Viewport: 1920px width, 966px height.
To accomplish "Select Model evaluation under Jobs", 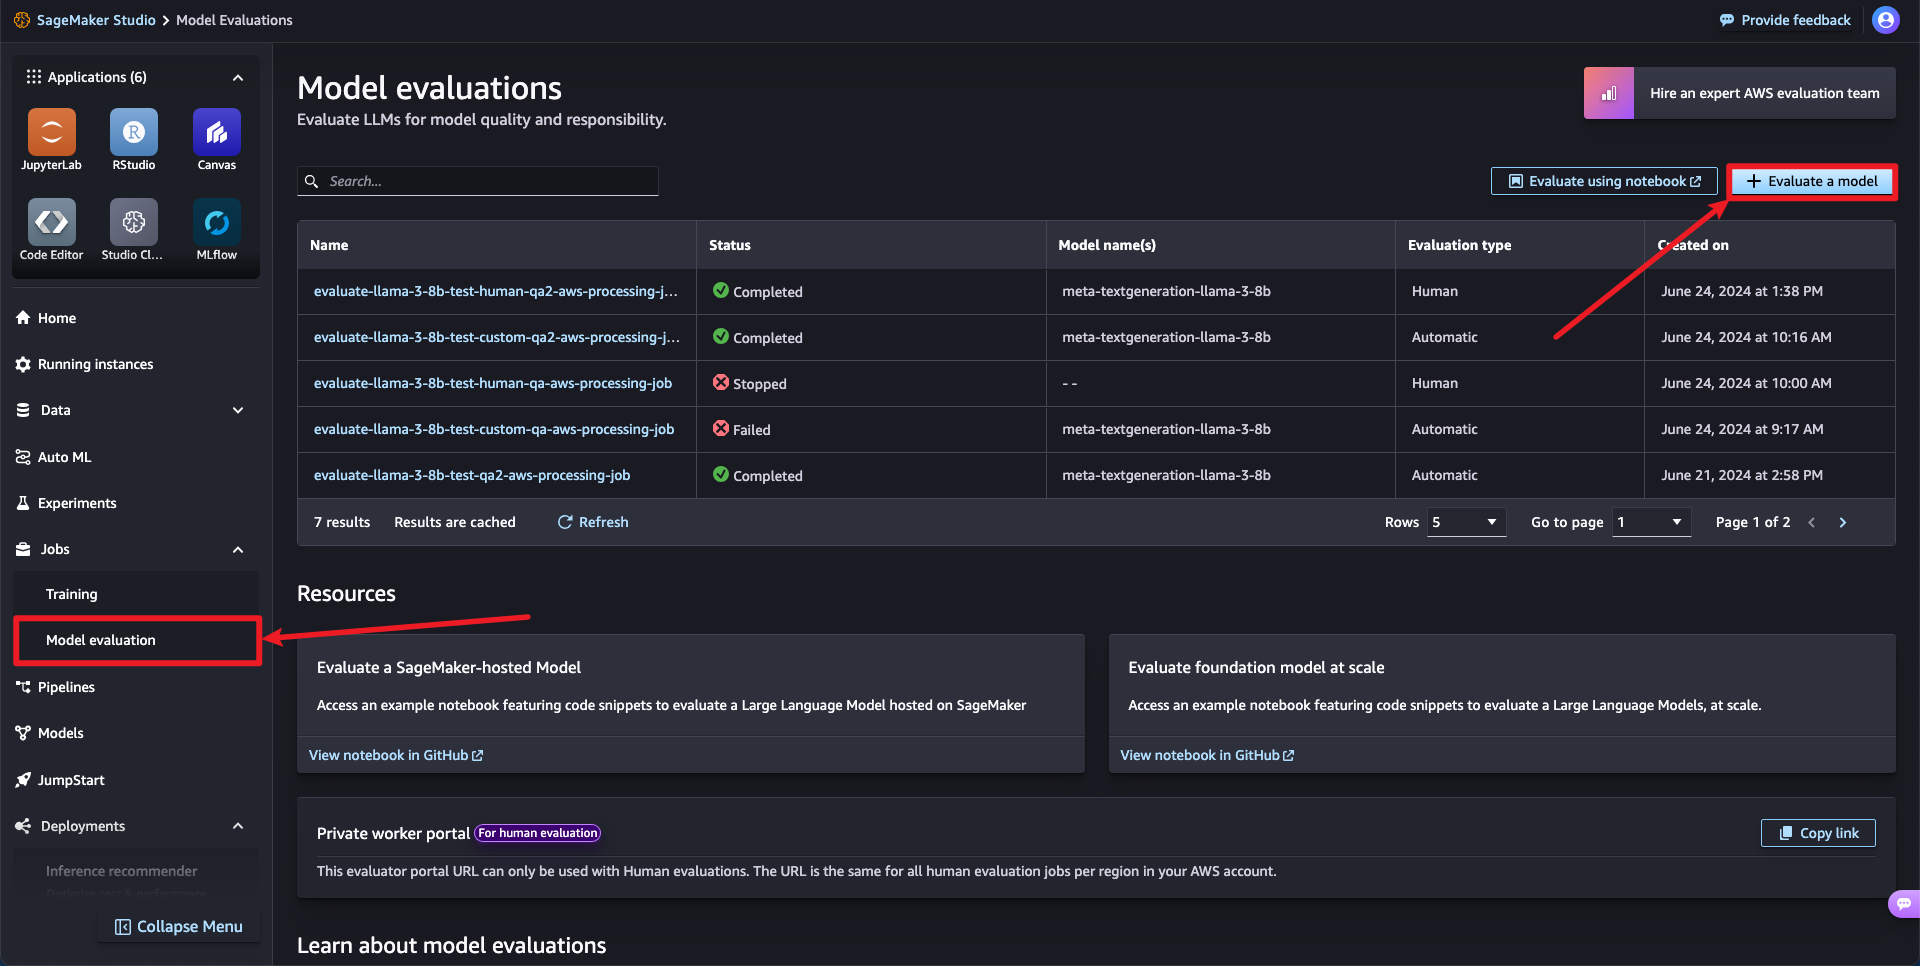I will [x=137, y=640].
